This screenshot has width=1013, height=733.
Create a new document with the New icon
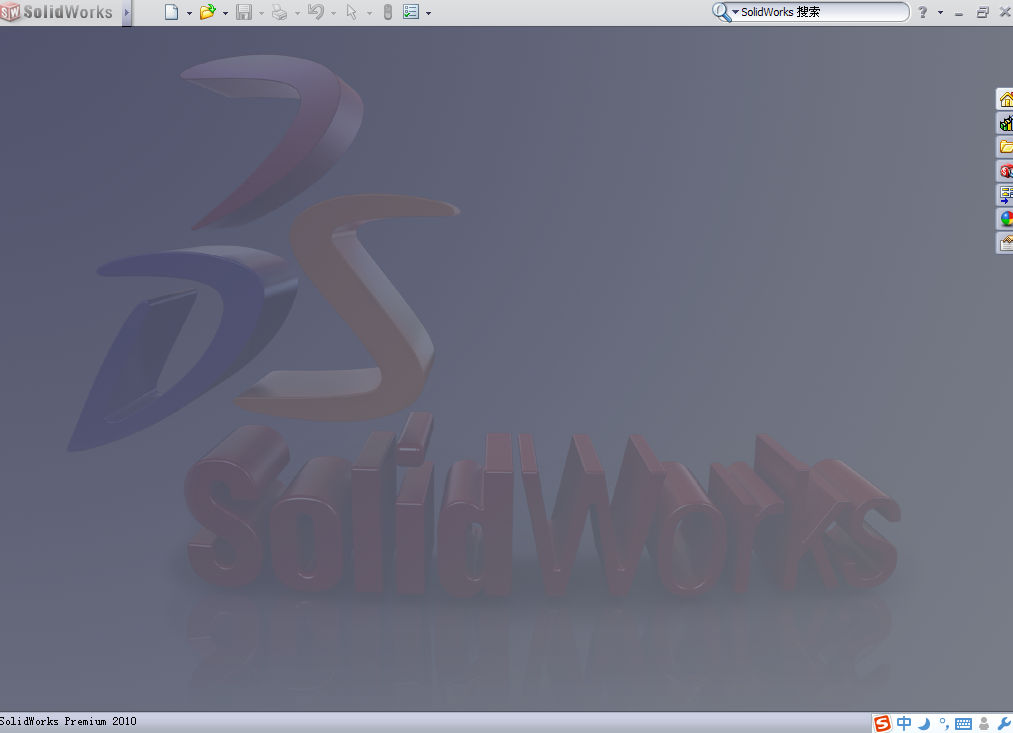[x=171, y=12]
